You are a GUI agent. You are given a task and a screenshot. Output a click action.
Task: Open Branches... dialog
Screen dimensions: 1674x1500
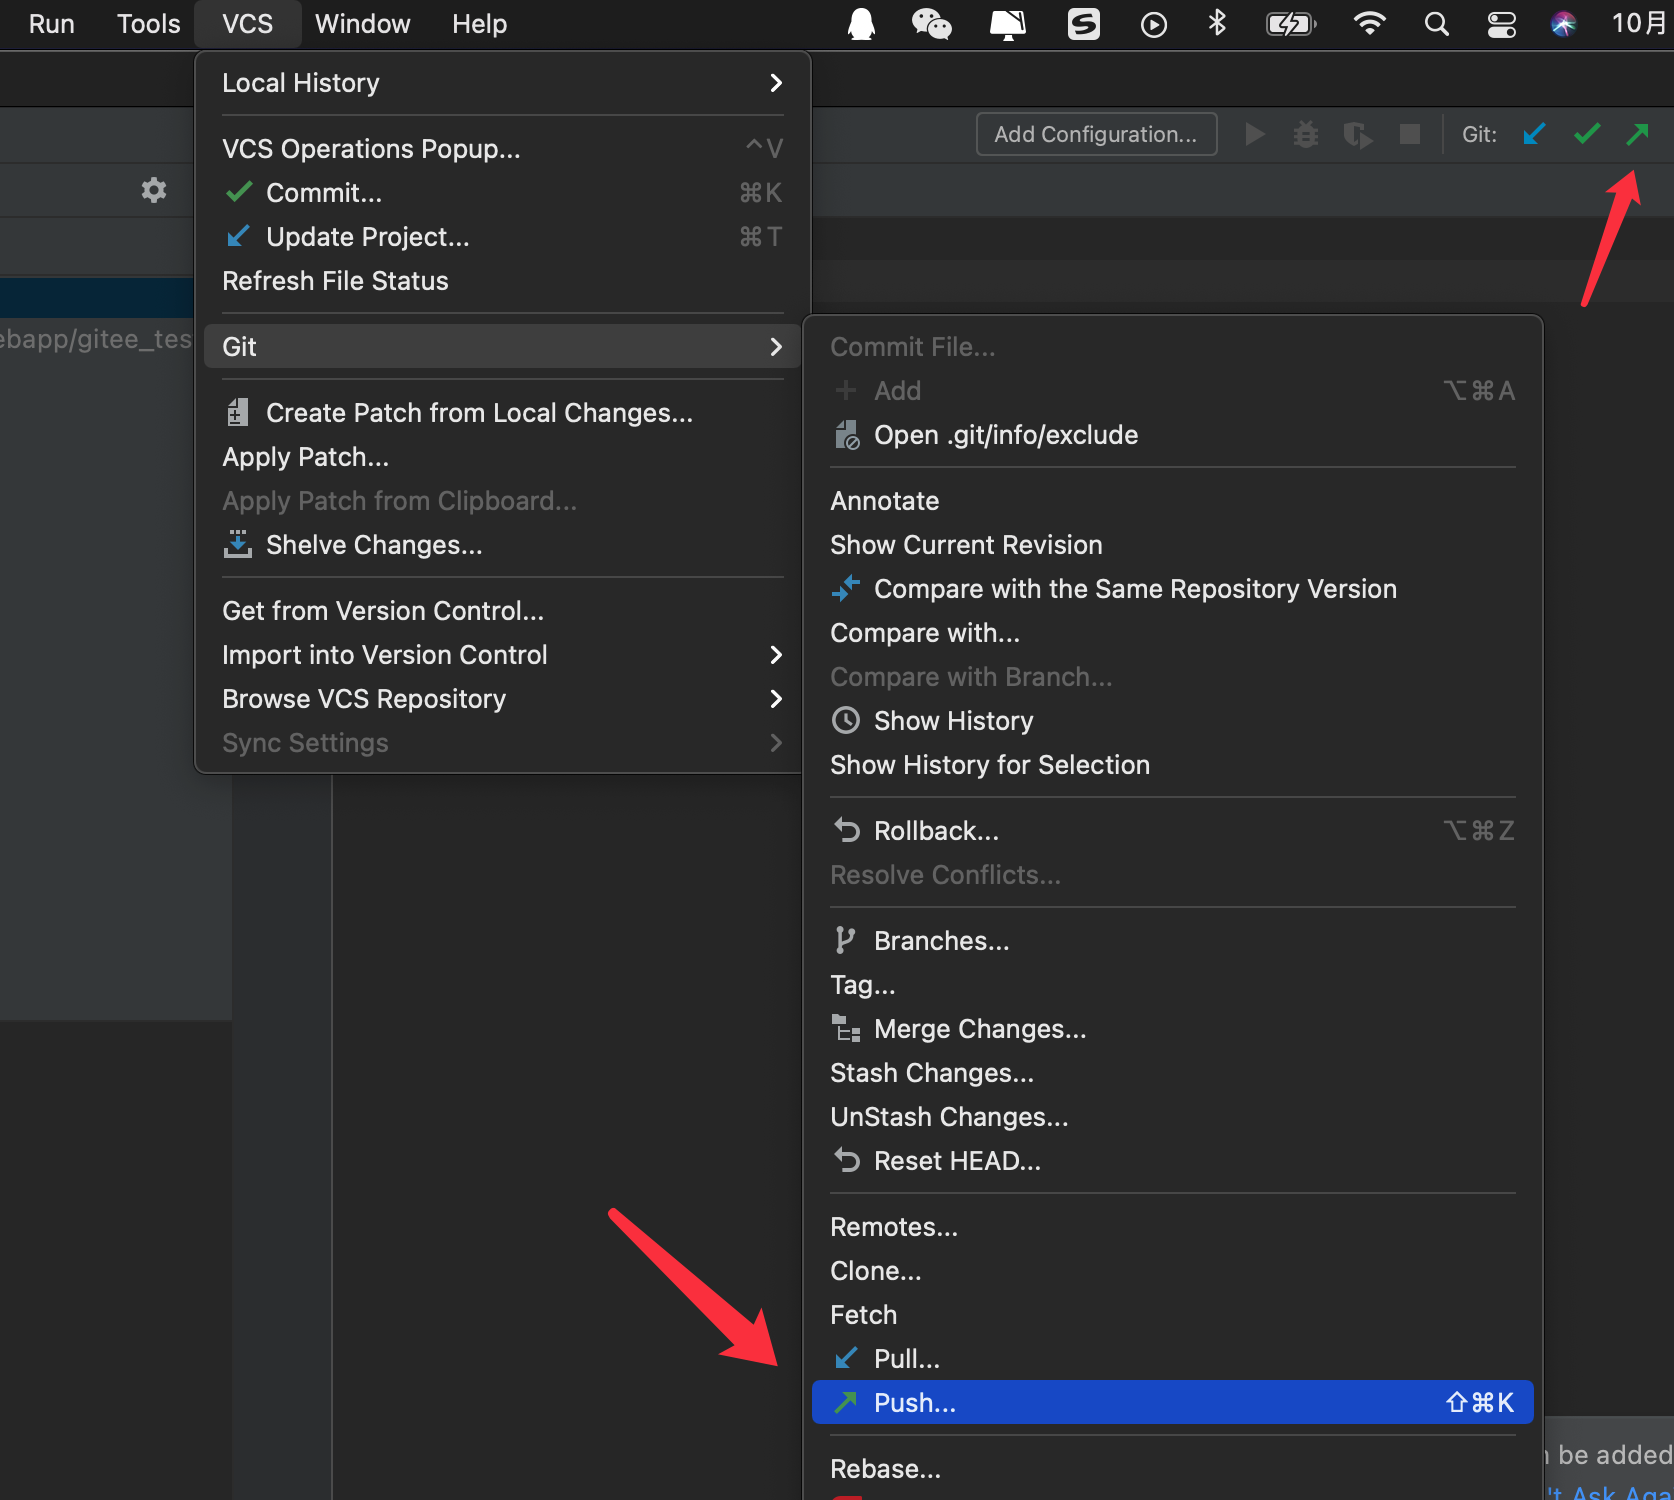point(1172,941)
